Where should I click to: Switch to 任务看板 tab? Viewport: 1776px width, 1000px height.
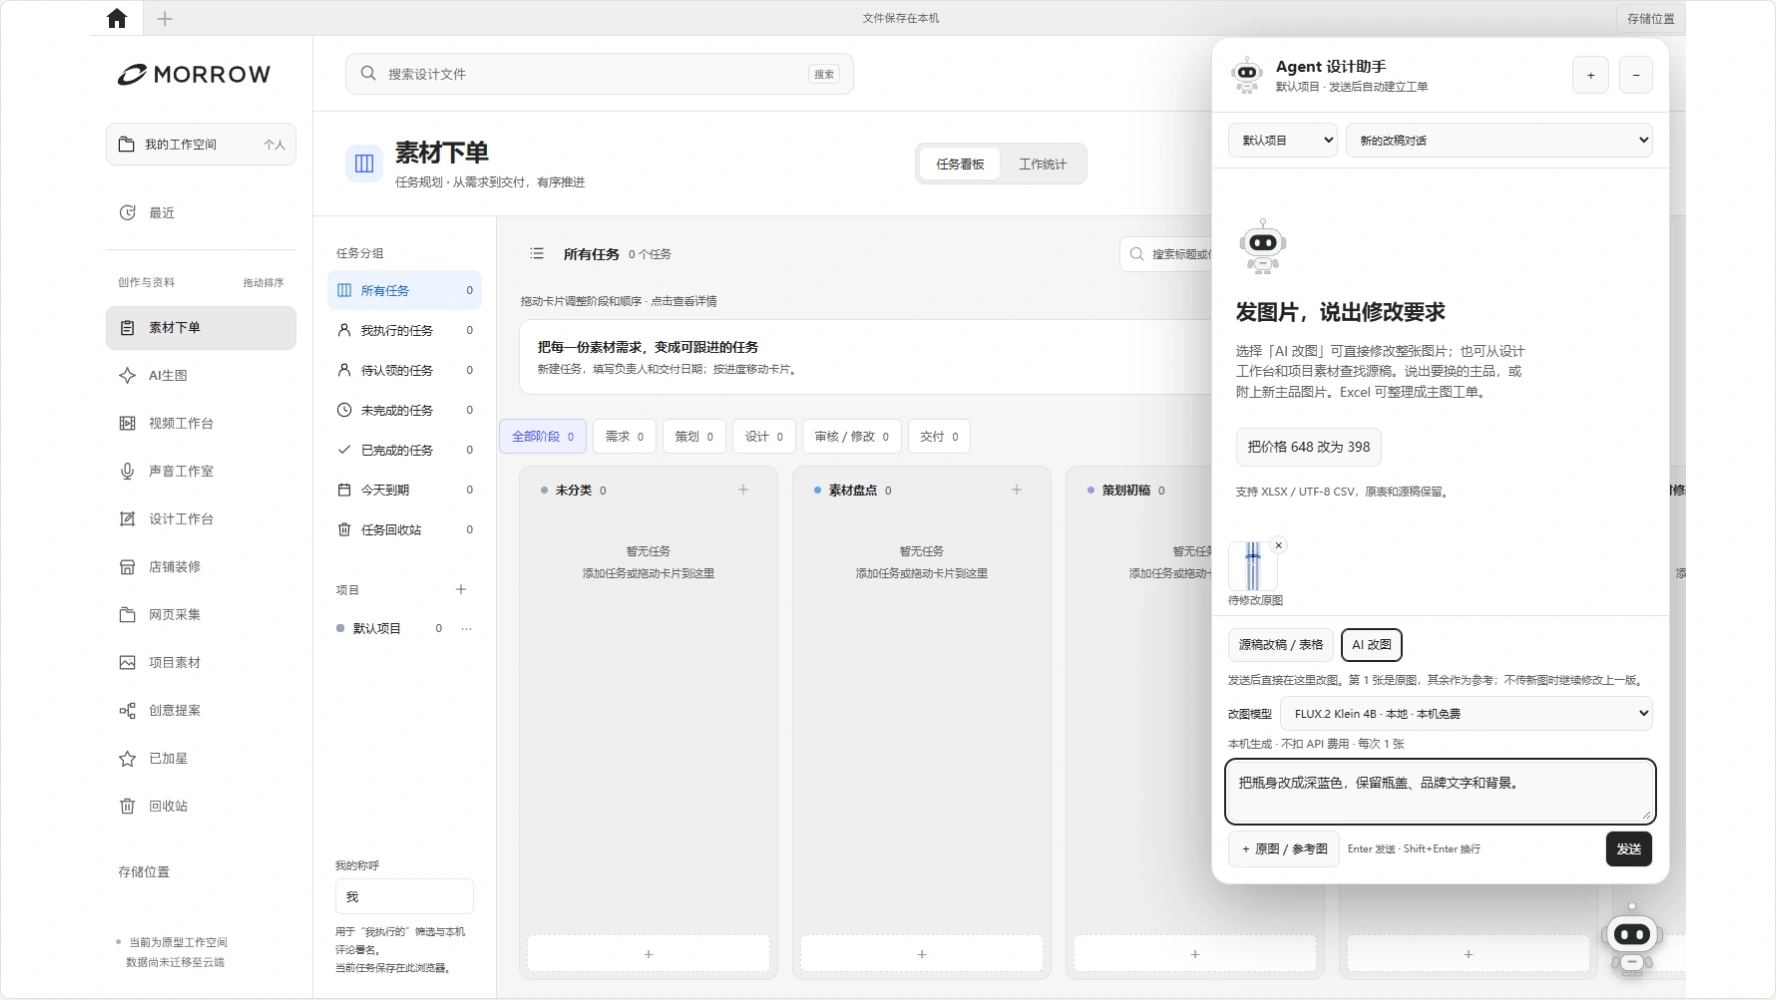(960, 164)
